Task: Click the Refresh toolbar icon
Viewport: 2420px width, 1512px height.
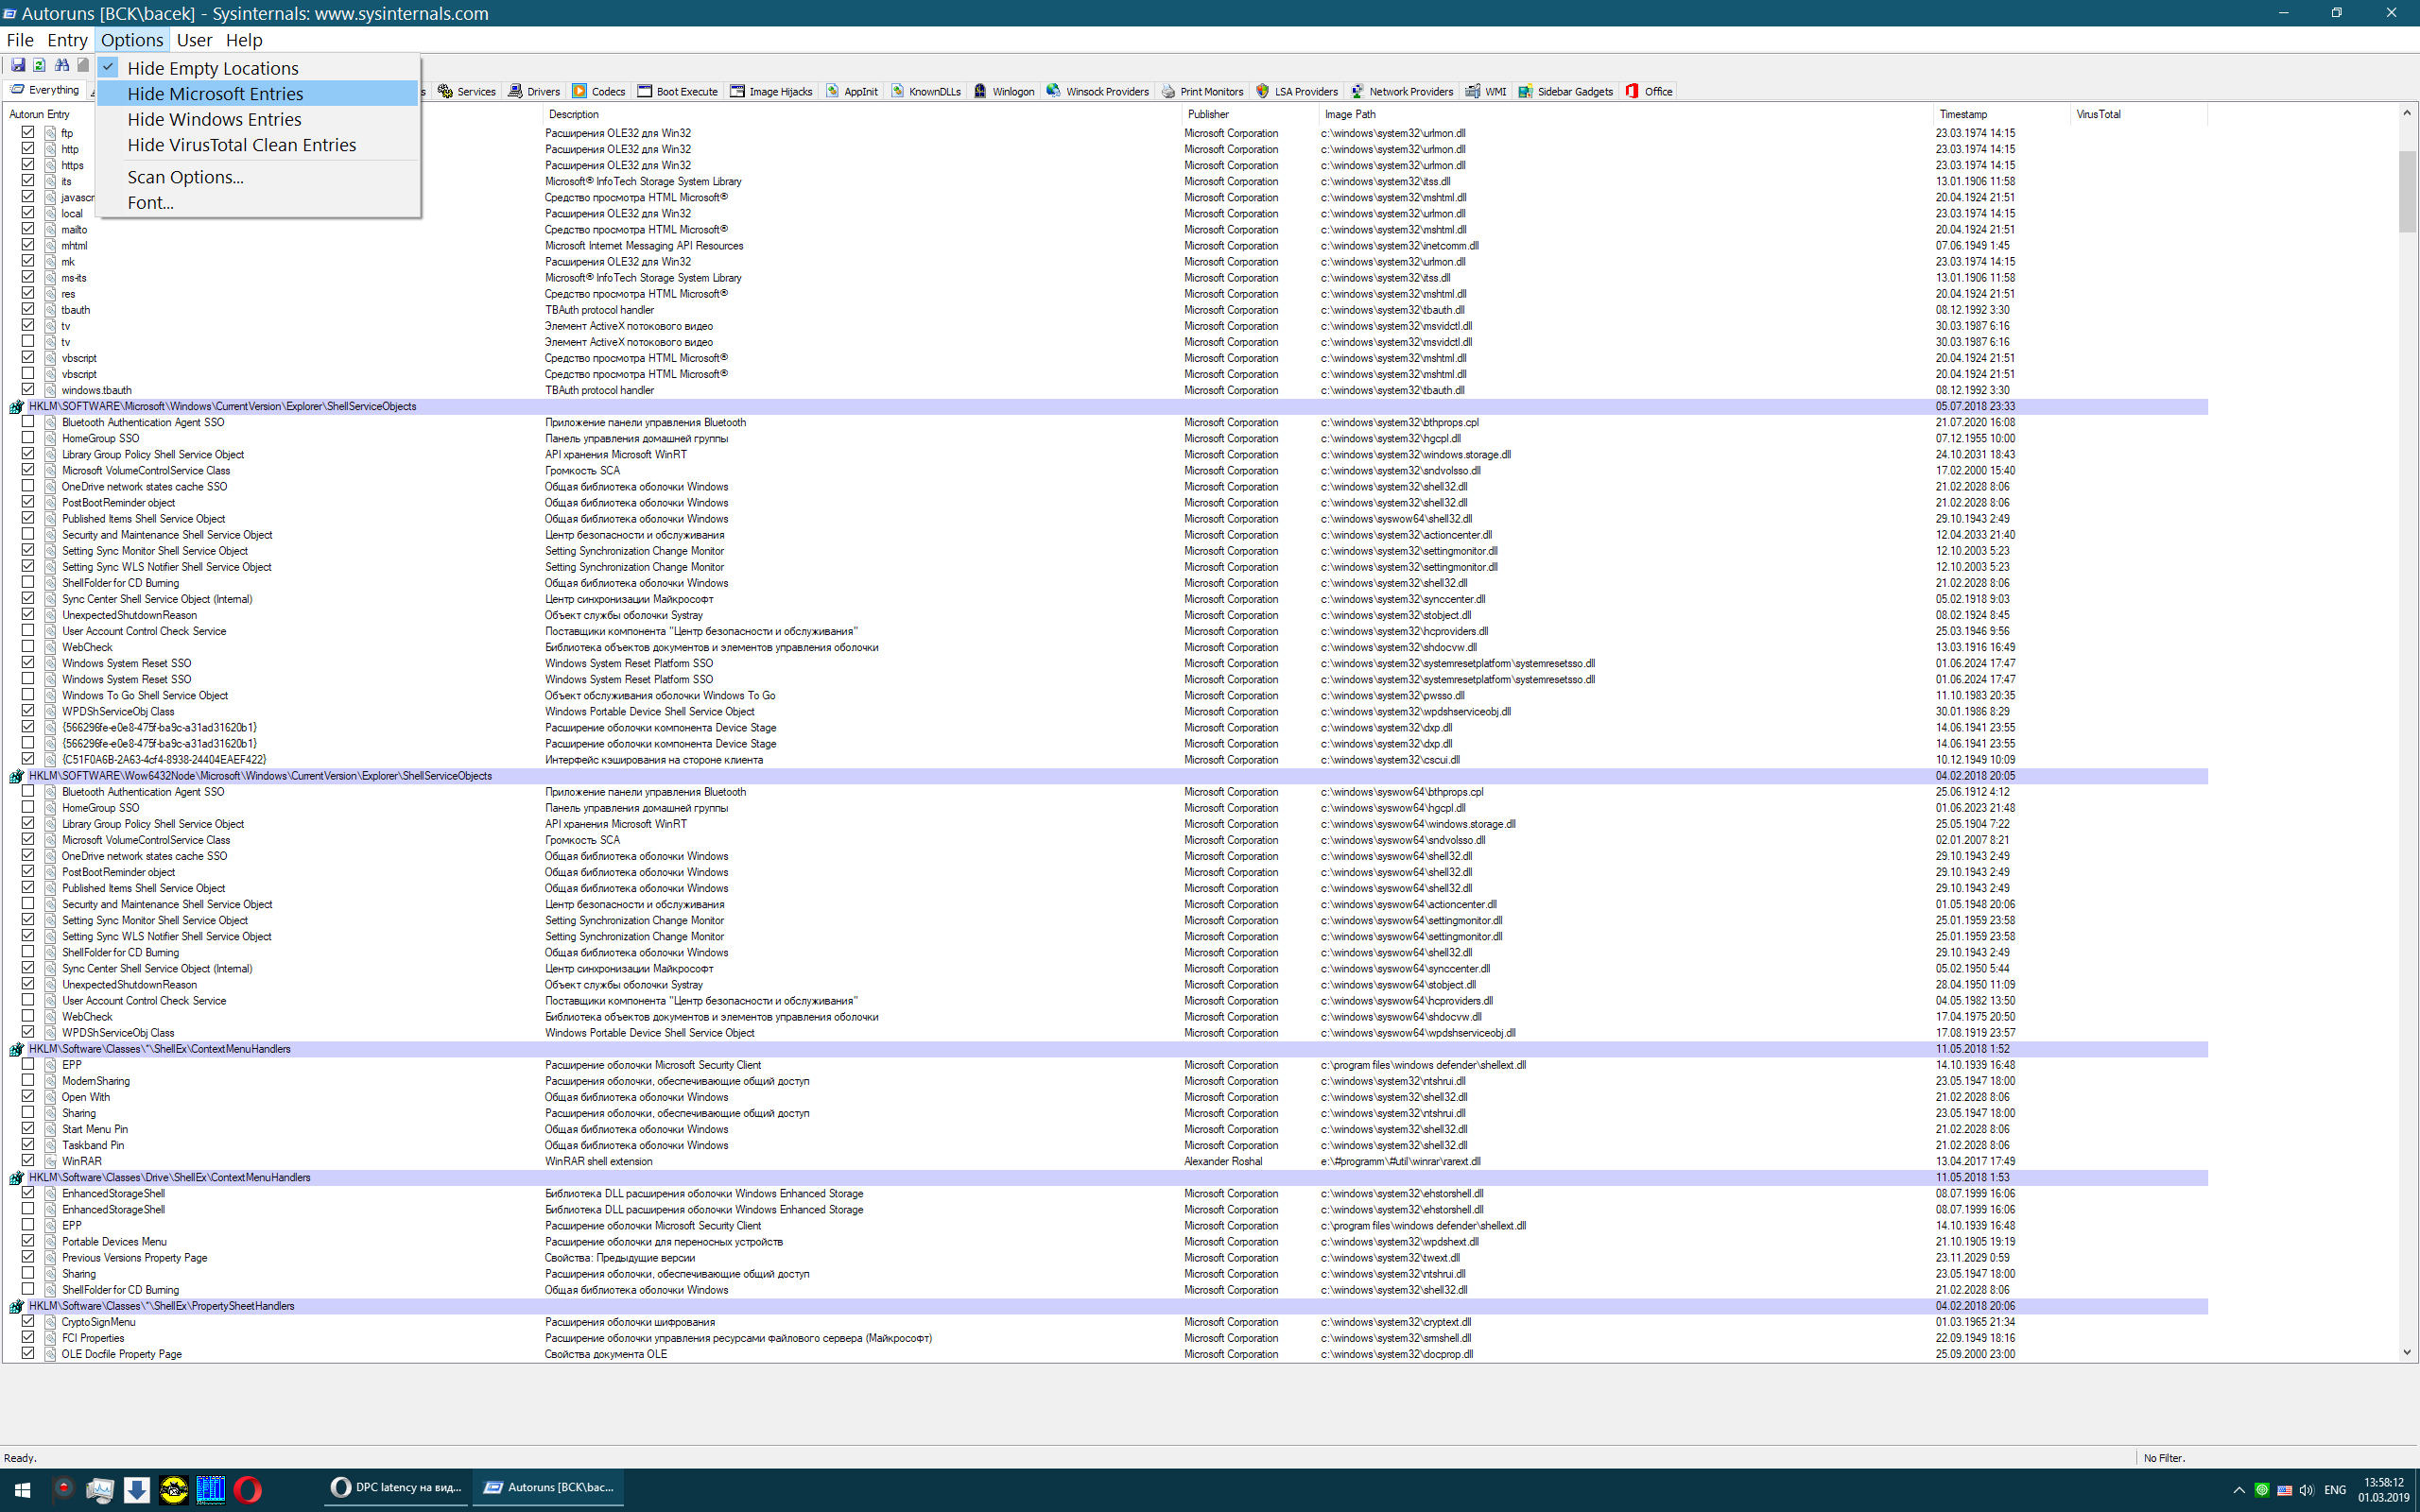Action: (x=40, y=65)
